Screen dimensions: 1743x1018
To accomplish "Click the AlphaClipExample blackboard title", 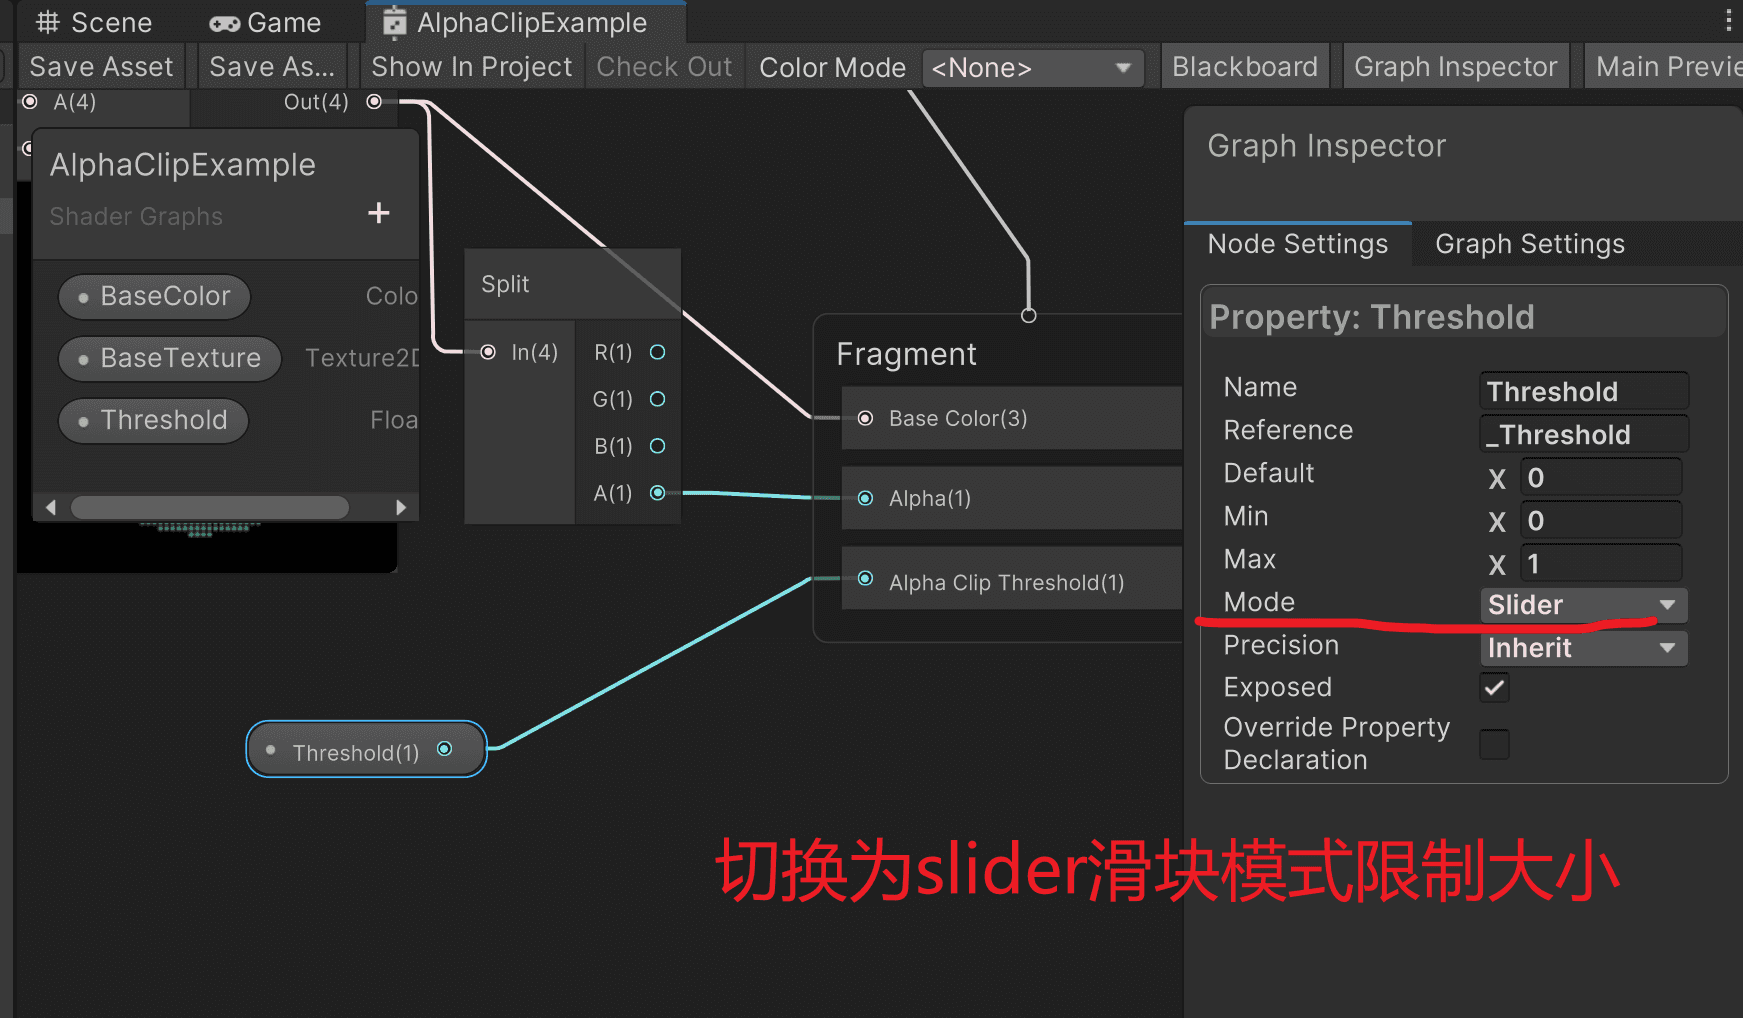I will coord(183,165).
